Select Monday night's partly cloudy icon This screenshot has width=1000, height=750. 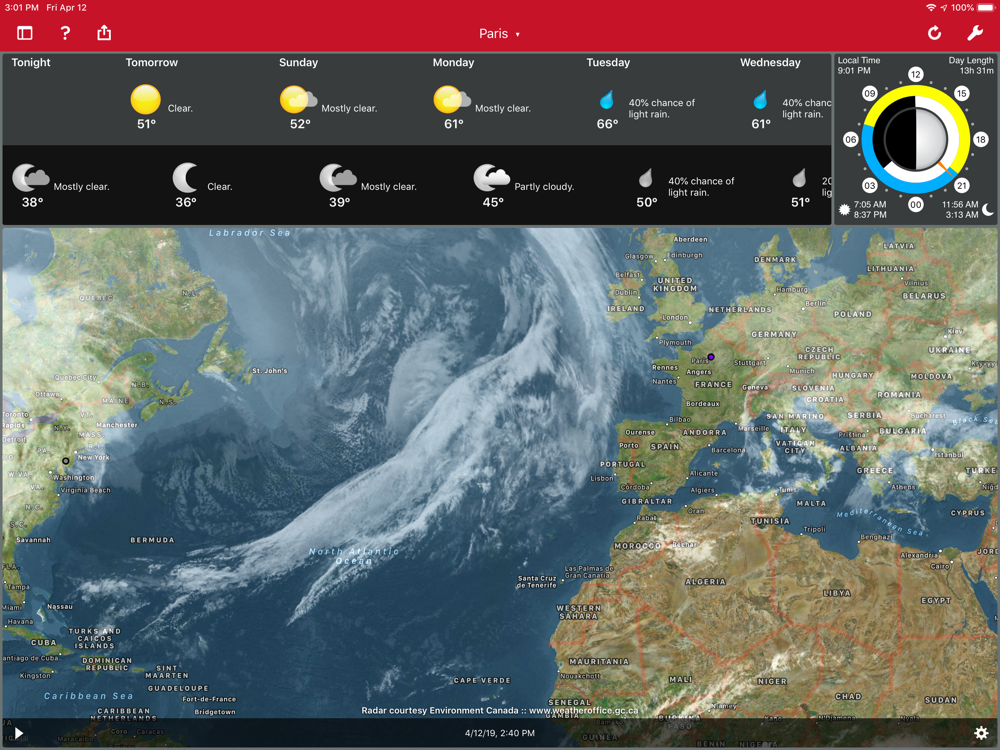click(x=491, y=178)
